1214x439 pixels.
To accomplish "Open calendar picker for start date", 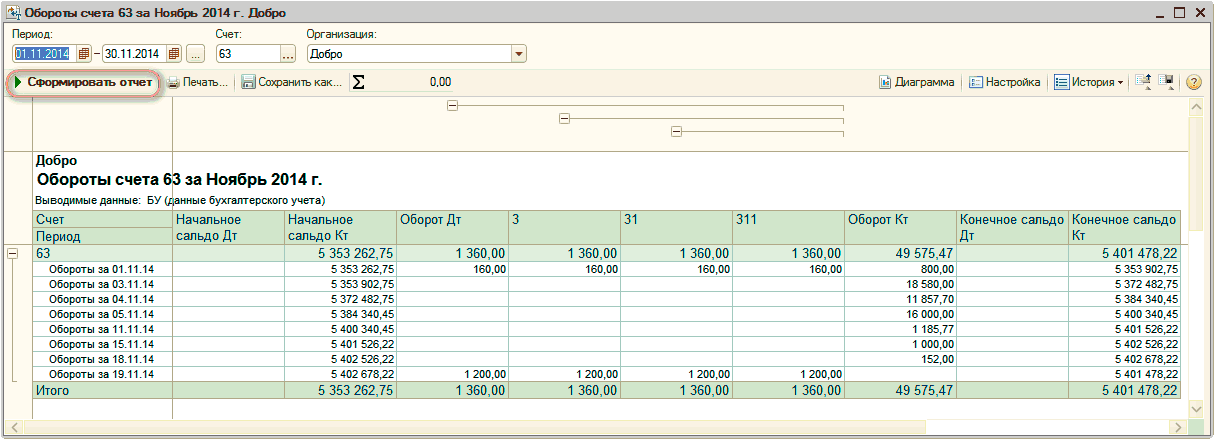I will pos(84,54).
